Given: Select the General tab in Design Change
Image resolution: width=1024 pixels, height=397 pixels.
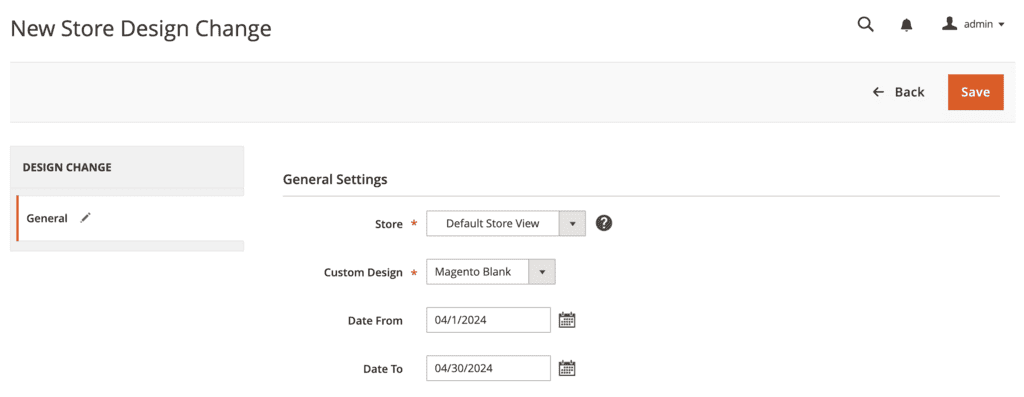Looking at the screenshot, I should click(x=131, y=218).
